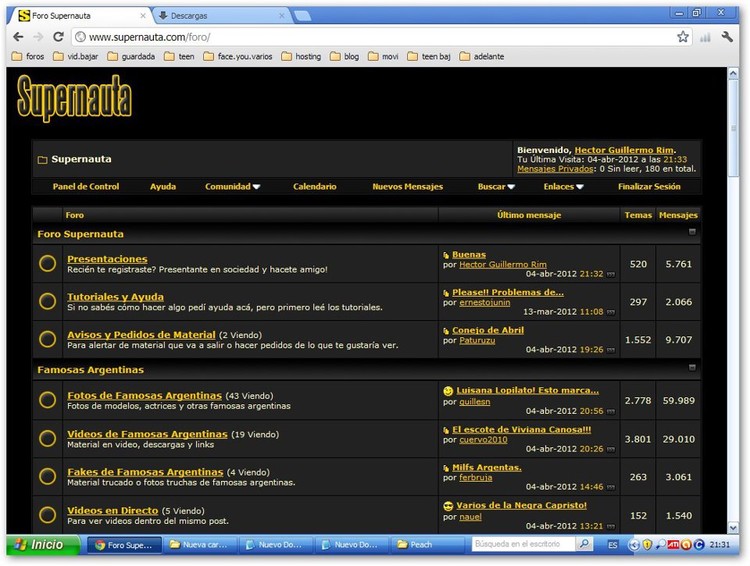The image size is (750, 566).
Task: Collapse the Foro Supernauta category
Action: coord(691,232)
